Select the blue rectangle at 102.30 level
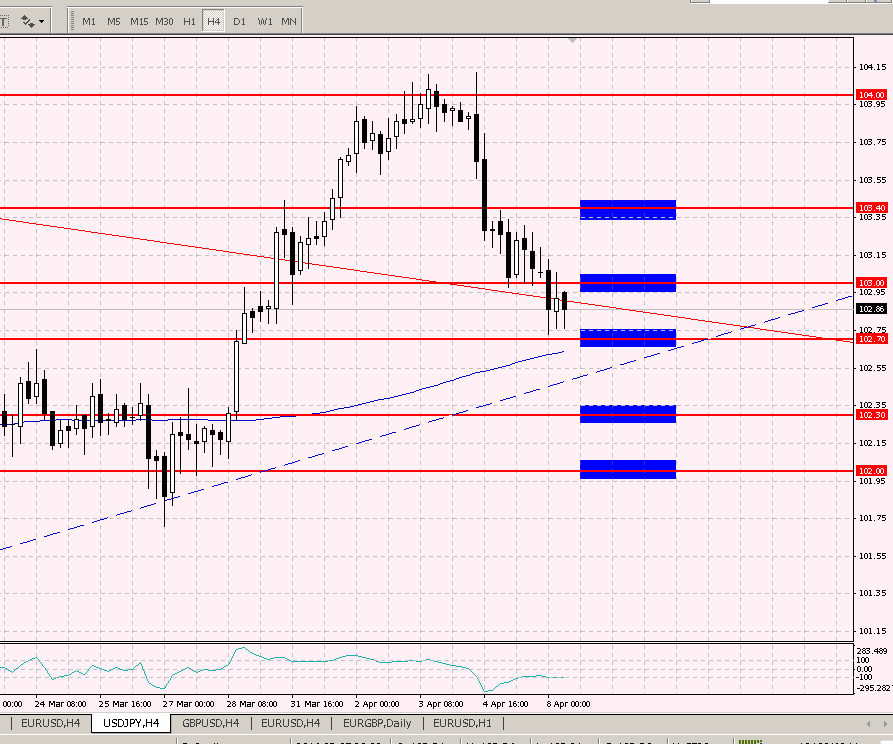The width and height of the screenshot is (893, 744). tap(628, 414)
